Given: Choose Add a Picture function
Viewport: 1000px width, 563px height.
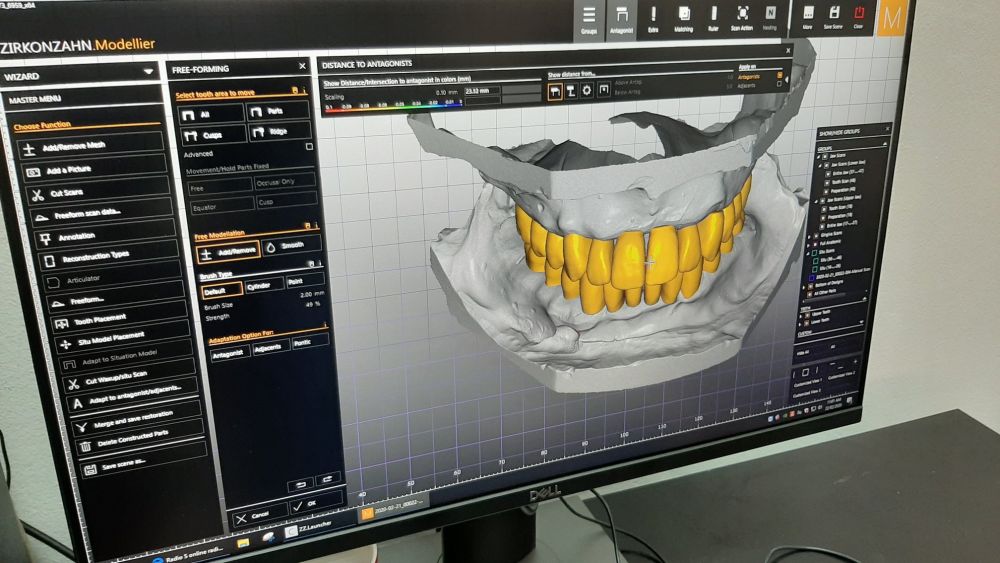Looking at the screenshot, I should pyautogui.click(x=94, y=170).
